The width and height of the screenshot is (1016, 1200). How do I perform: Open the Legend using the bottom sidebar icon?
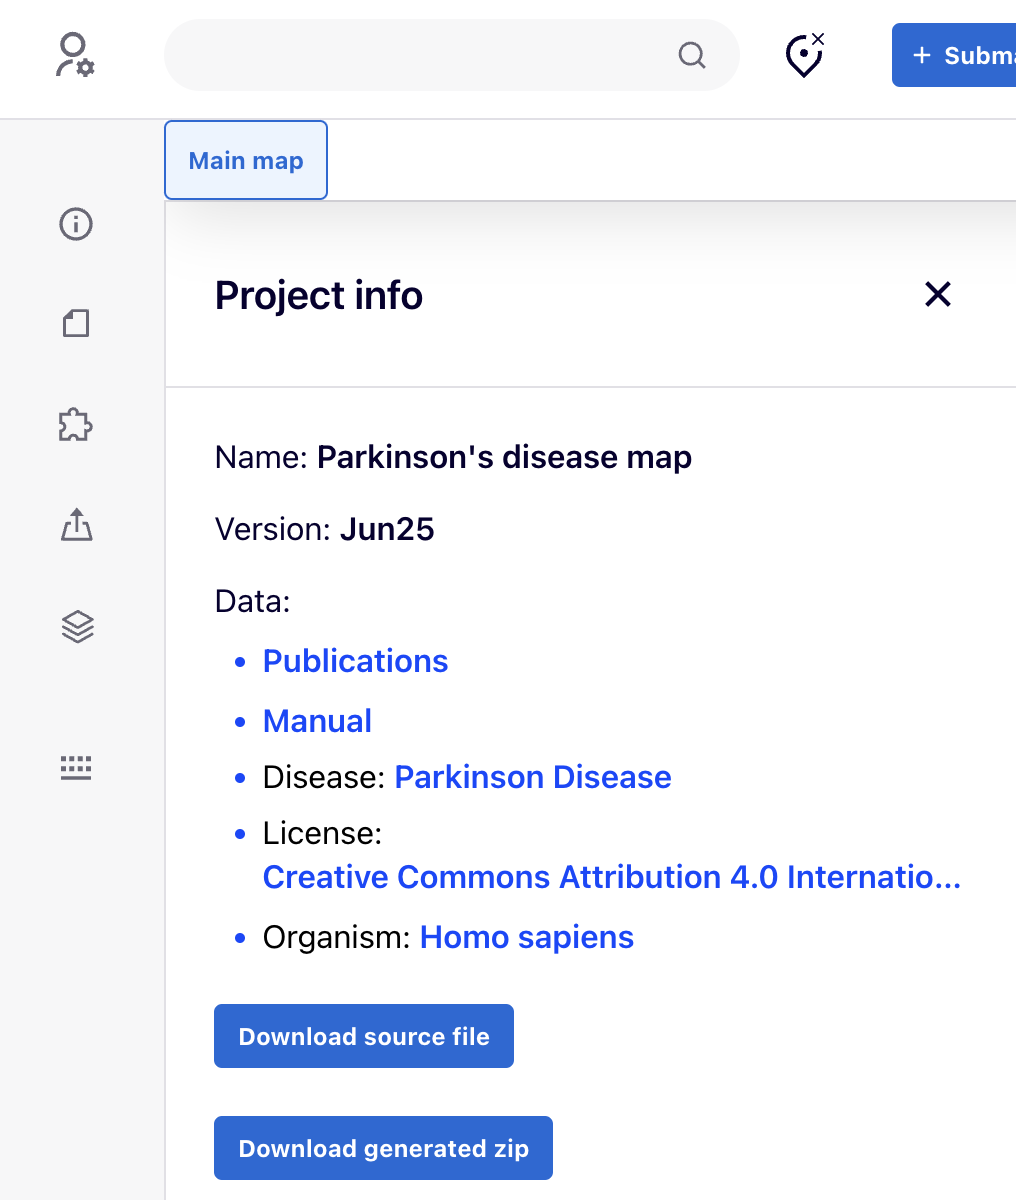75,767
